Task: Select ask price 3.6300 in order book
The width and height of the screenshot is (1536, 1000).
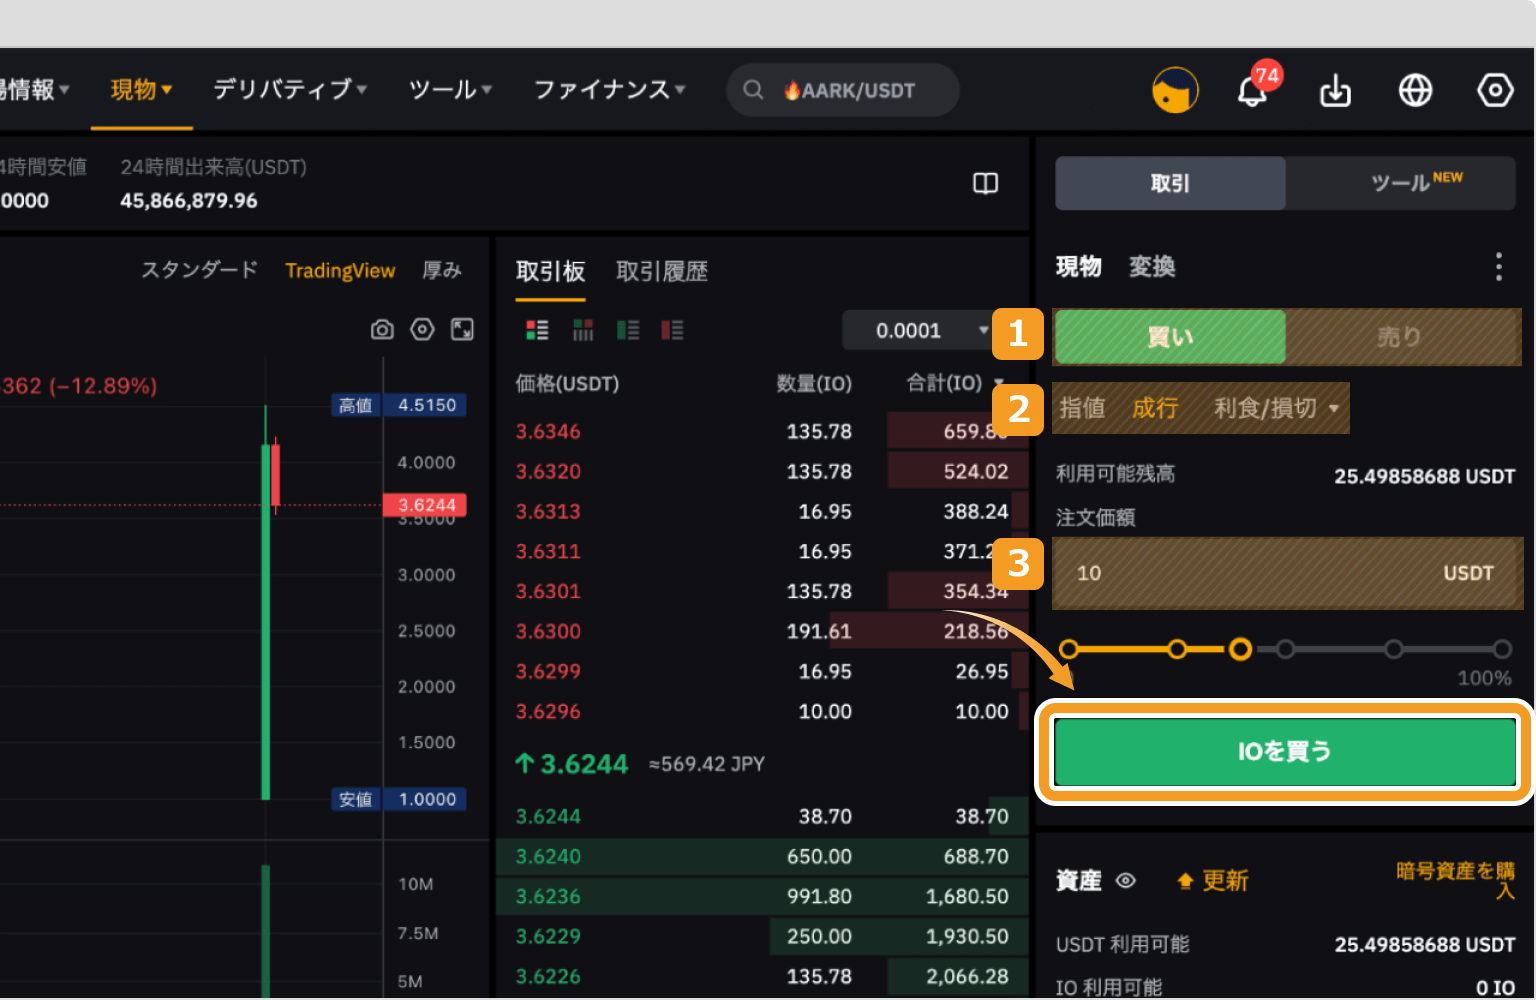Action: click(548, 631)
